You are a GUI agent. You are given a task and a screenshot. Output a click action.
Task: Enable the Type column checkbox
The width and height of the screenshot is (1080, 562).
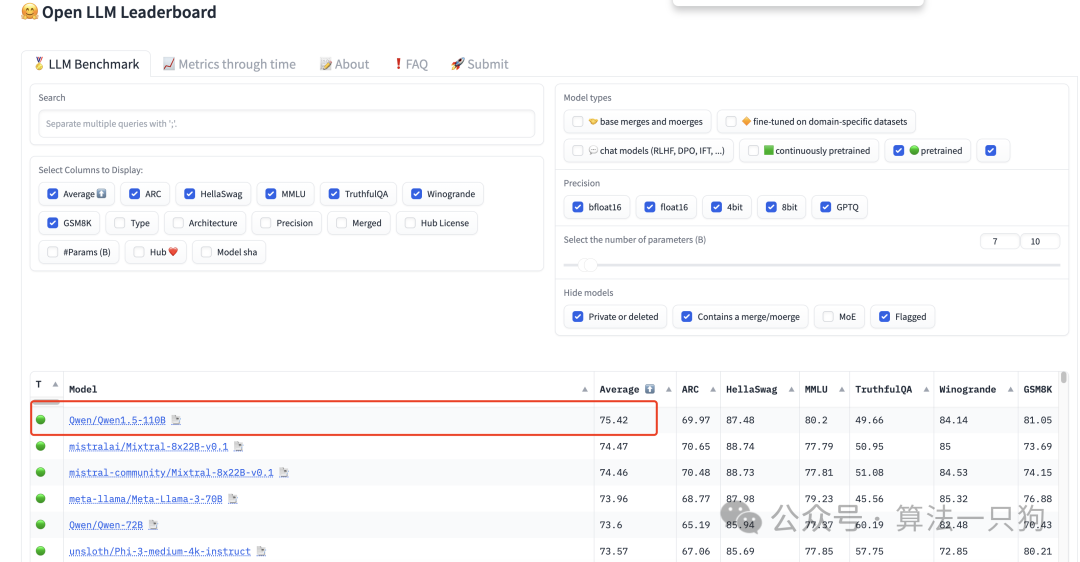pyautogui.click(x=120, y=222)
